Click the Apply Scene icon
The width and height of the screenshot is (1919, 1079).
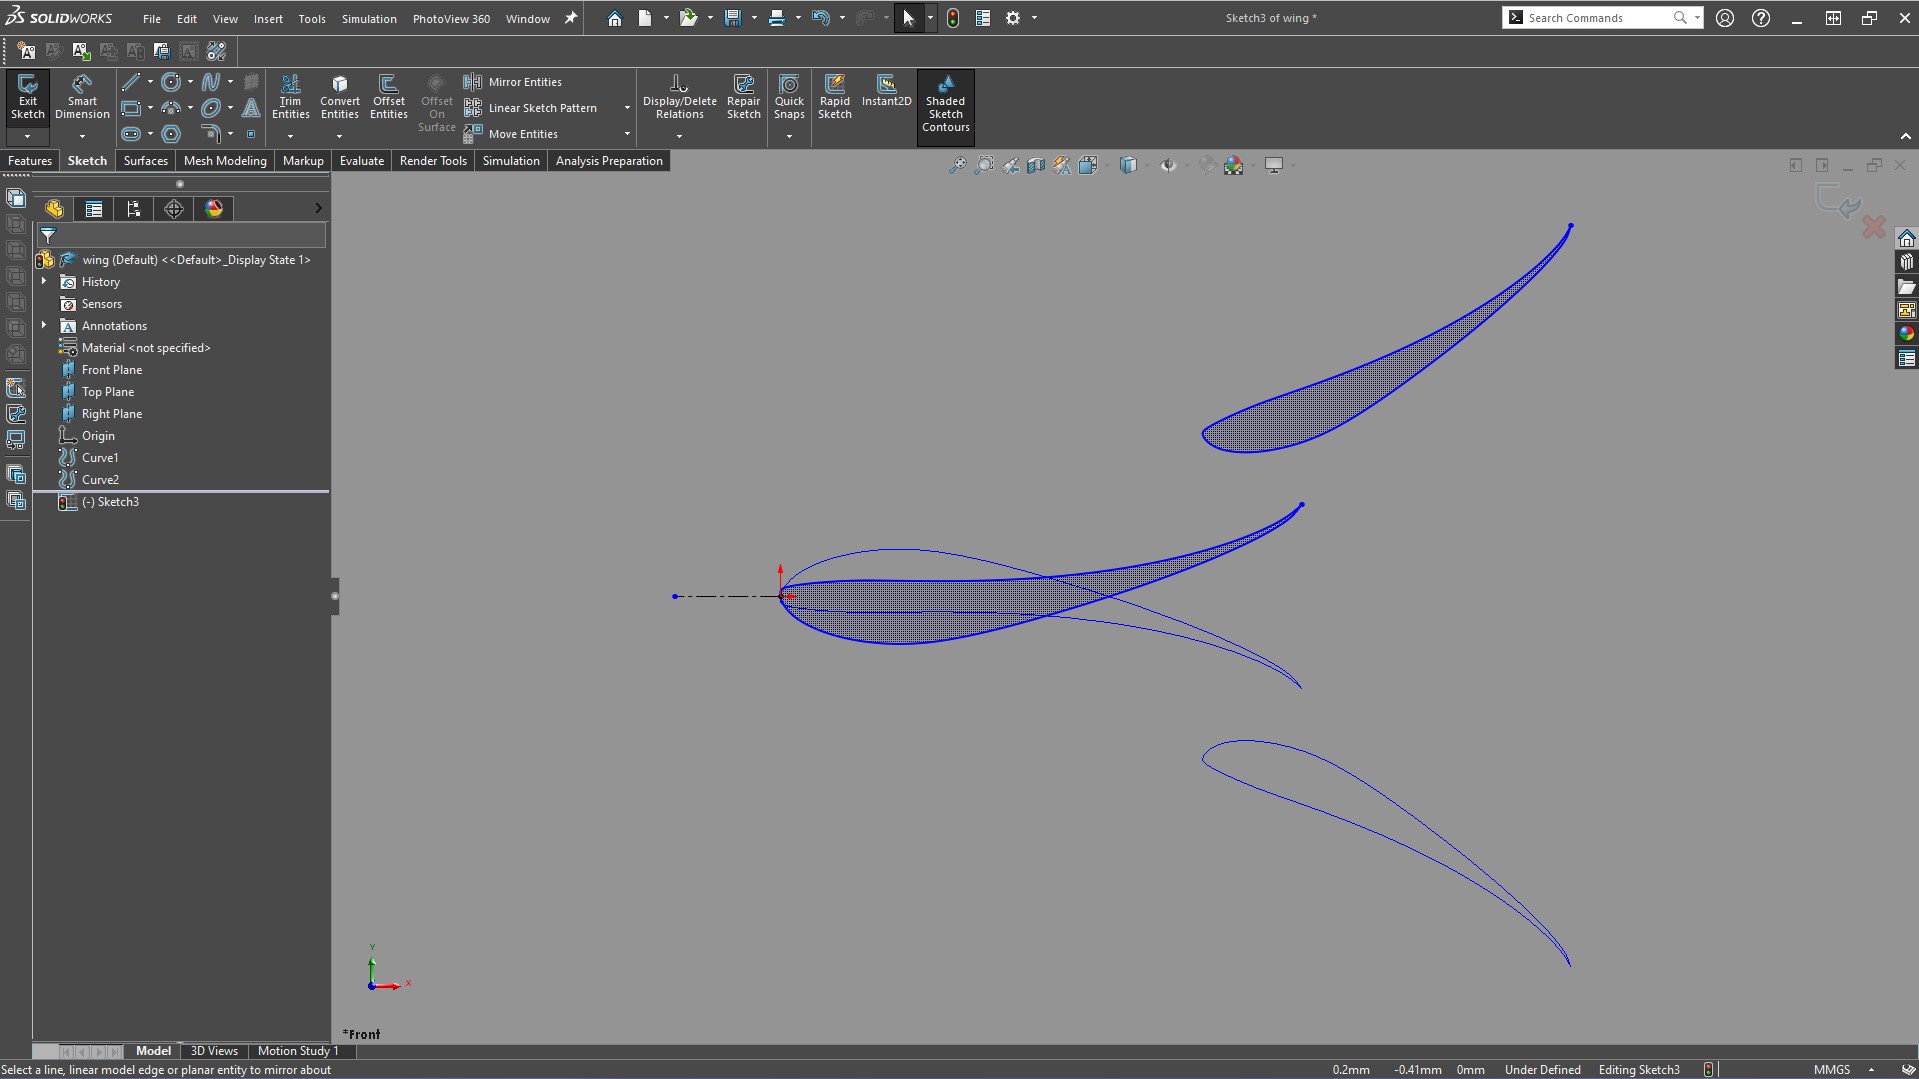pyautogui.click(x=1234, y=166)
